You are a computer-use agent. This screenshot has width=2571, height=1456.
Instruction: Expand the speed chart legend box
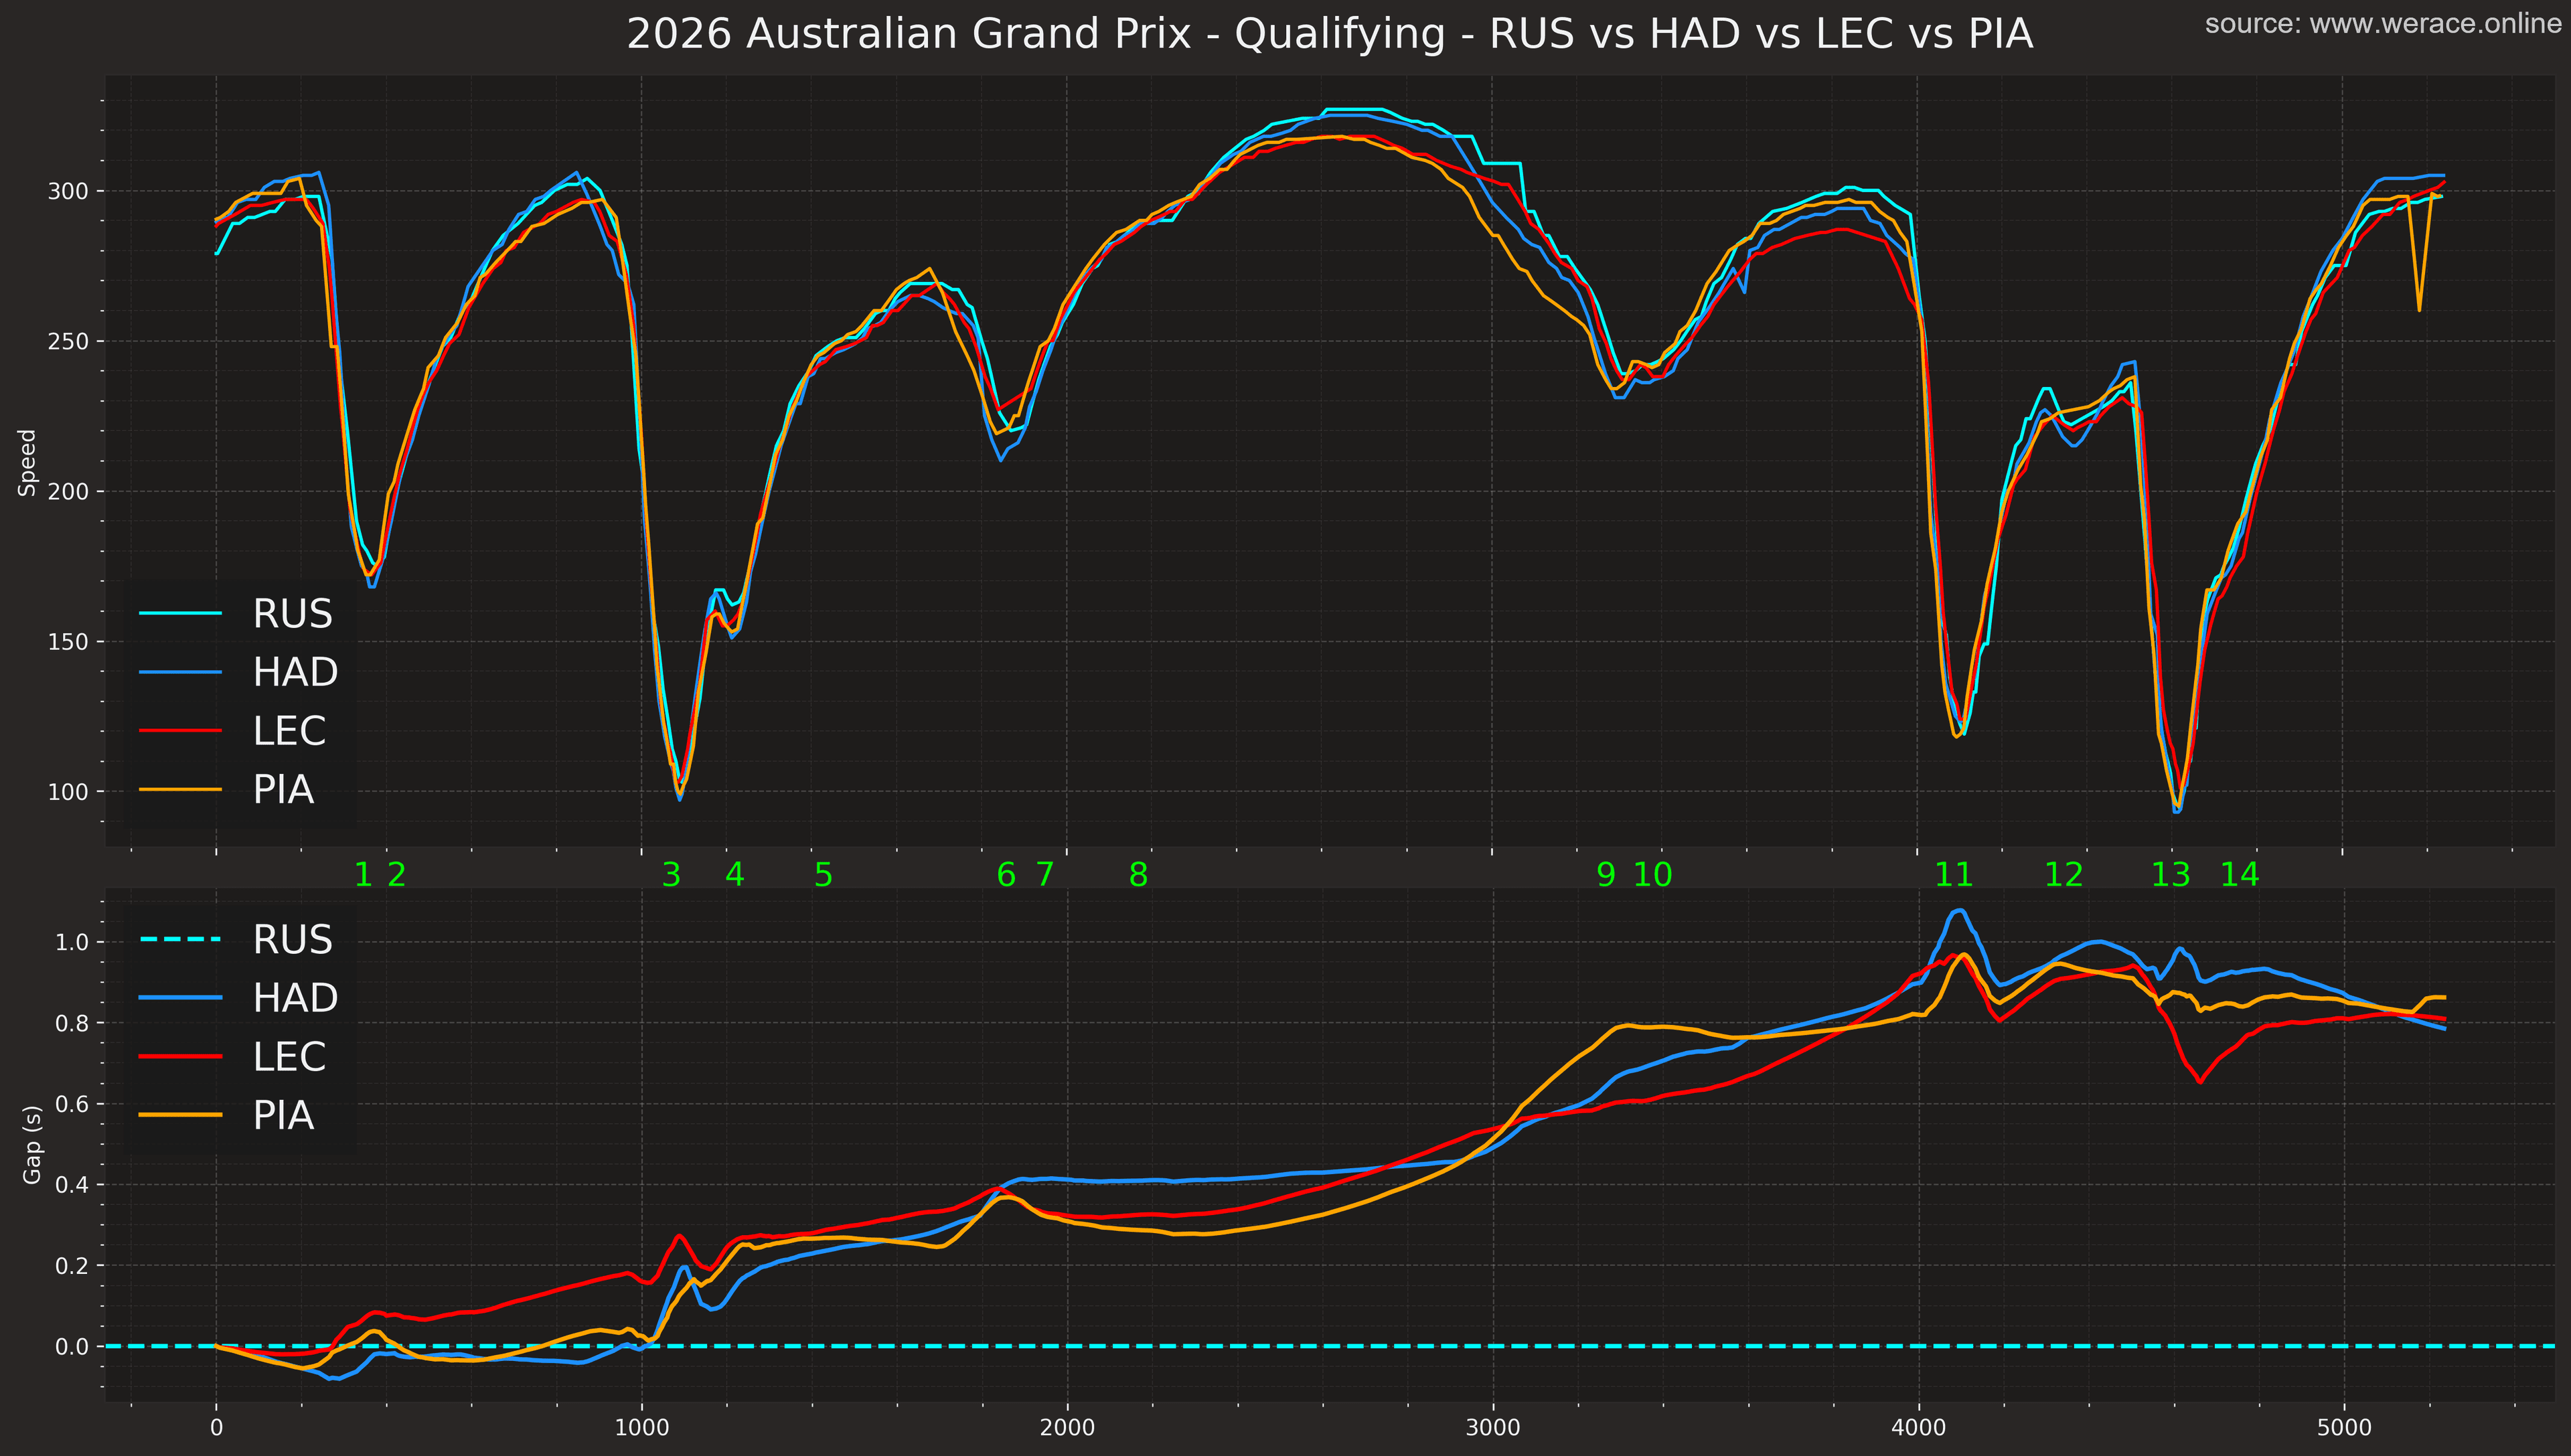240,700
